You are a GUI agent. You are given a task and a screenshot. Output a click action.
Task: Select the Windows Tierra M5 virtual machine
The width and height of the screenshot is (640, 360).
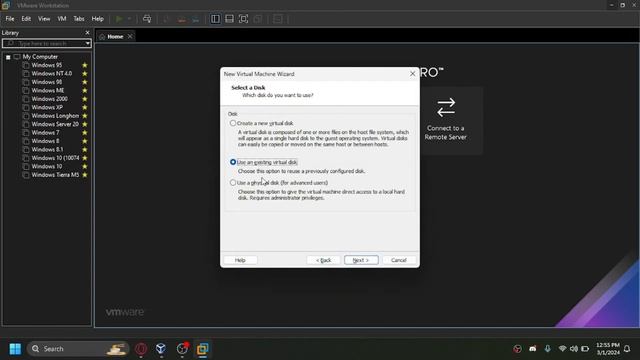[x=55, y=175]
